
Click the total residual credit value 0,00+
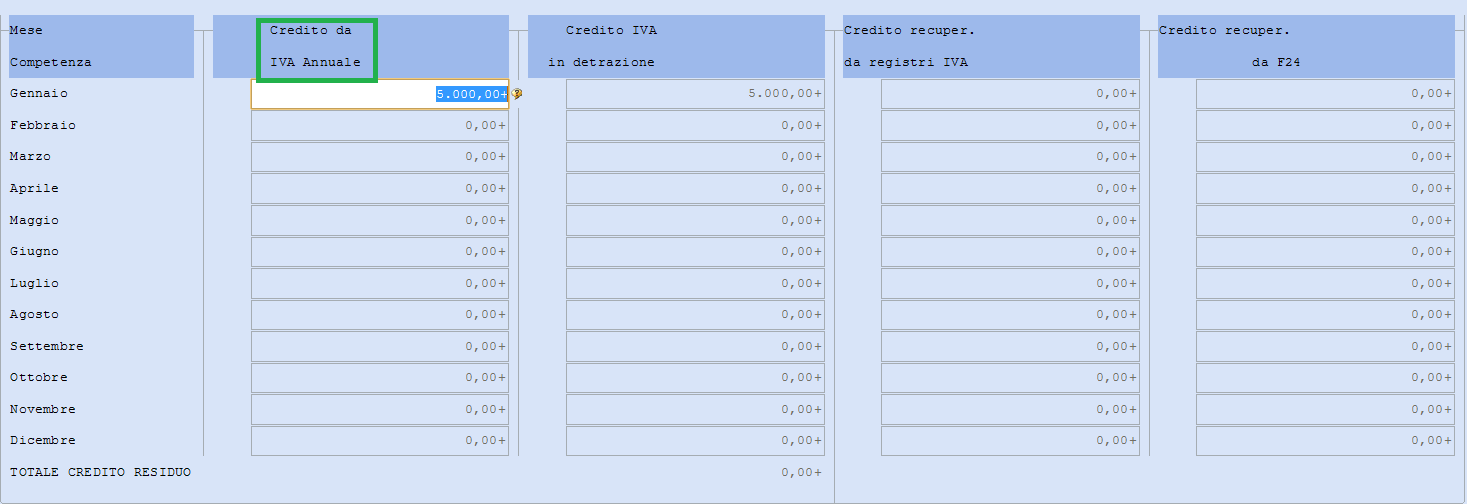[802, 472]
